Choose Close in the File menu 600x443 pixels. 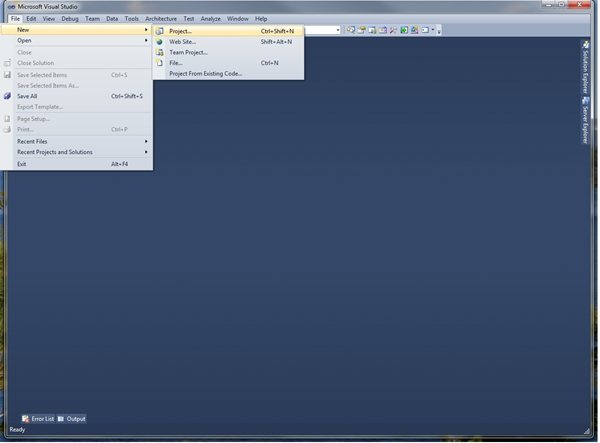point(77,52)
